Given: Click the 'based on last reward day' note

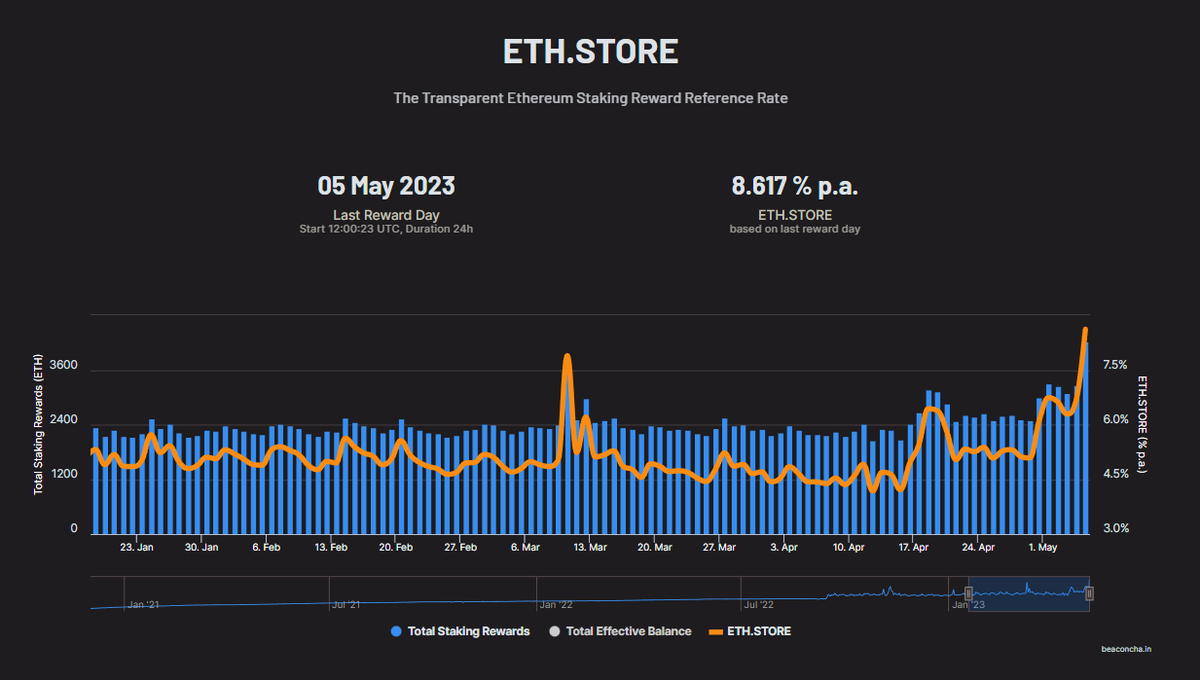Looking at the screenshot, I should [795, 229].
